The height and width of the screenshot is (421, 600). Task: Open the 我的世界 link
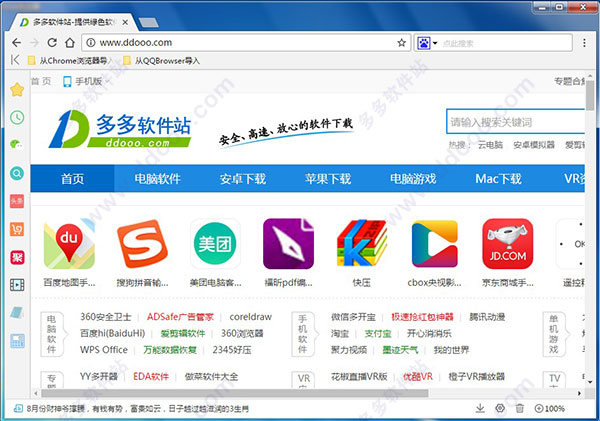click(451, 350)
